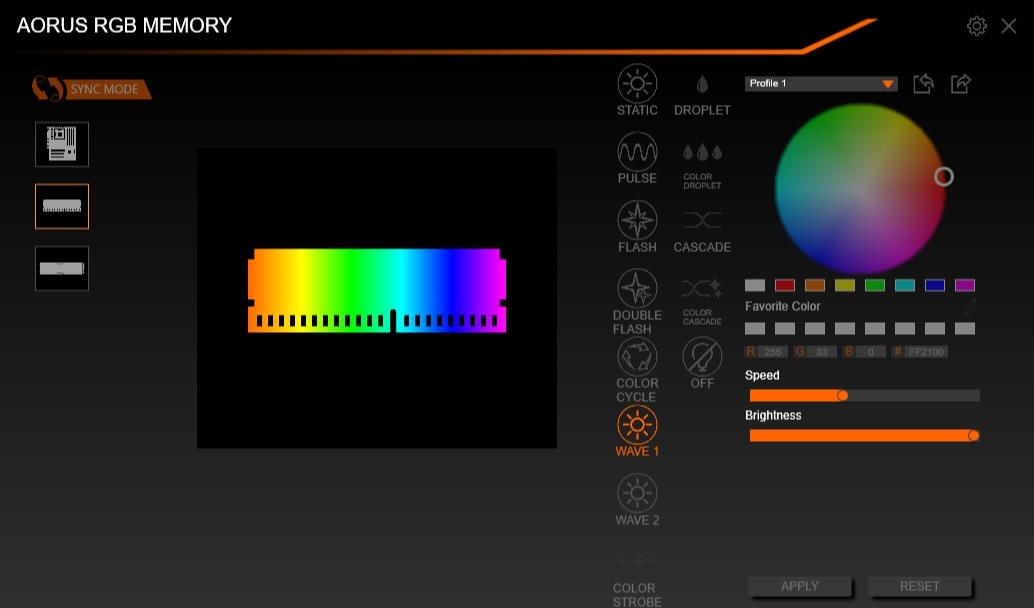The width and height of the screenshot is (1034, 608).
Task: Choose the Pulse lighting effect
Action: pos(637,153)
